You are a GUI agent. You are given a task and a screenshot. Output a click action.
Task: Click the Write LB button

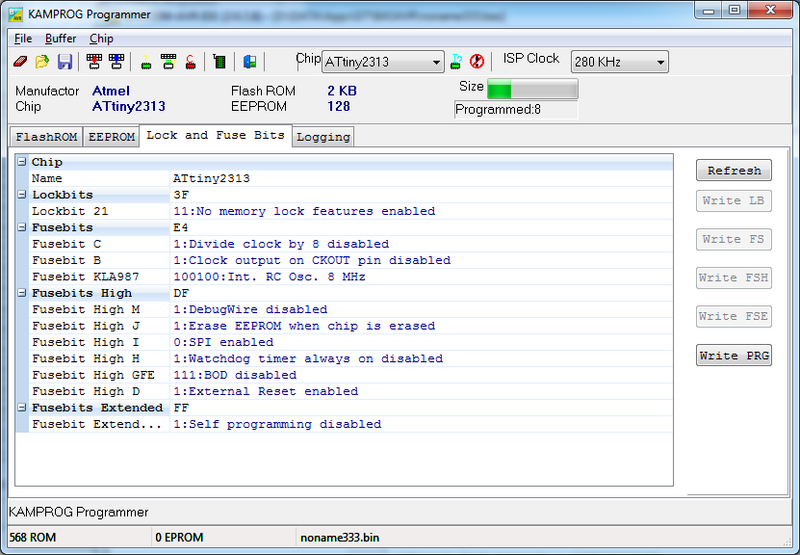[734, 200]
